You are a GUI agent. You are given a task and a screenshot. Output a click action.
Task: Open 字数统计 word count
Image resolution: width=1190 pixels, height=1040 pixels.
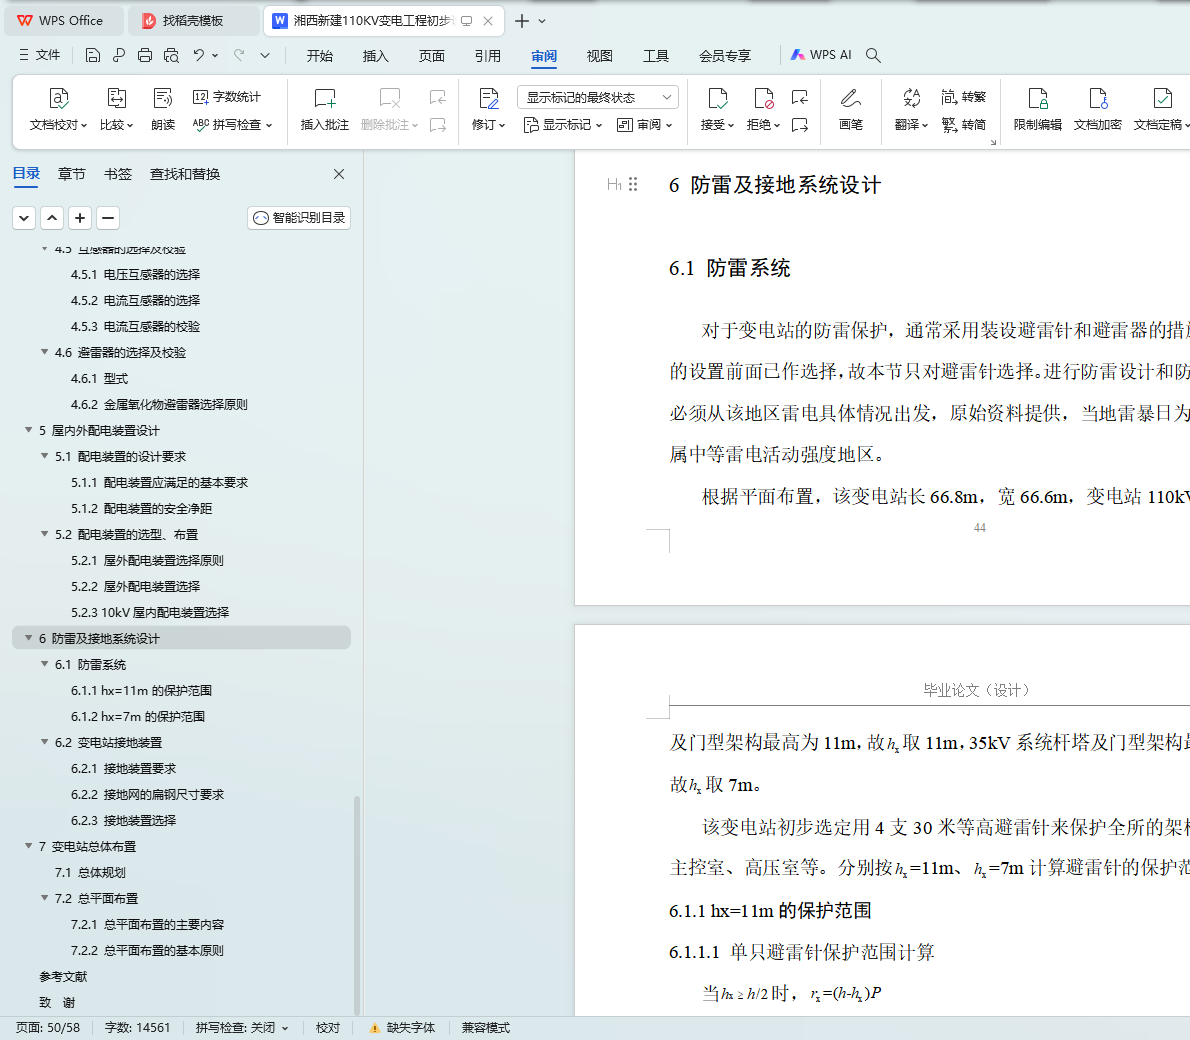(x=227, y=96)
